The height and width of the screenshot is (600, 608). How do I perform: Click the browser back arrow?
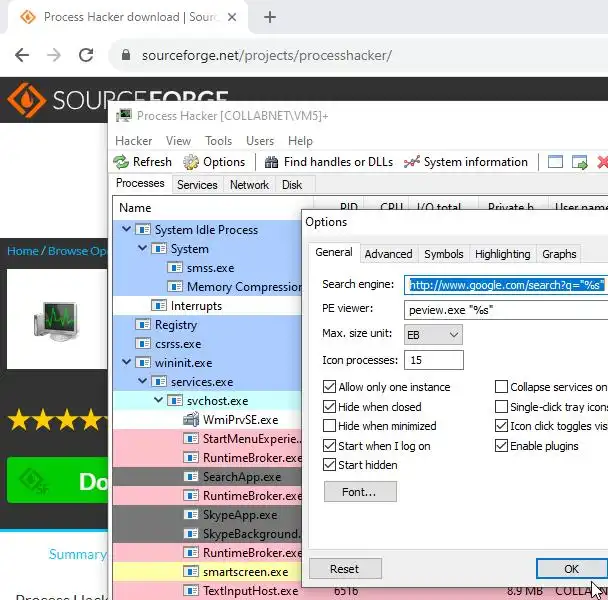(22, 55)
